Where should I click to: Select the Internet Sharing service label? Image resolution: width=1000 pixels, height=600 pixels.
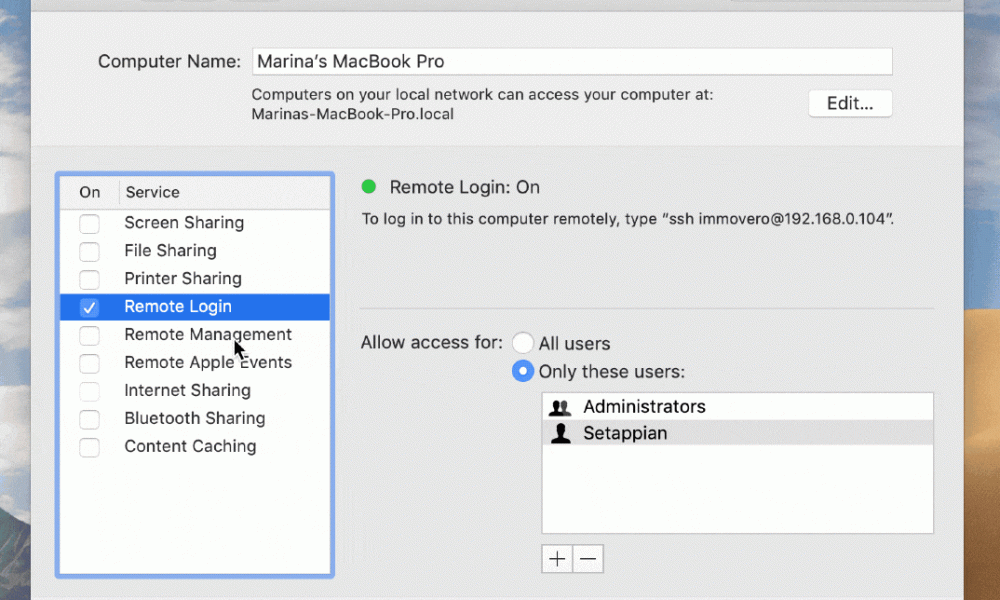click(188, 390)
